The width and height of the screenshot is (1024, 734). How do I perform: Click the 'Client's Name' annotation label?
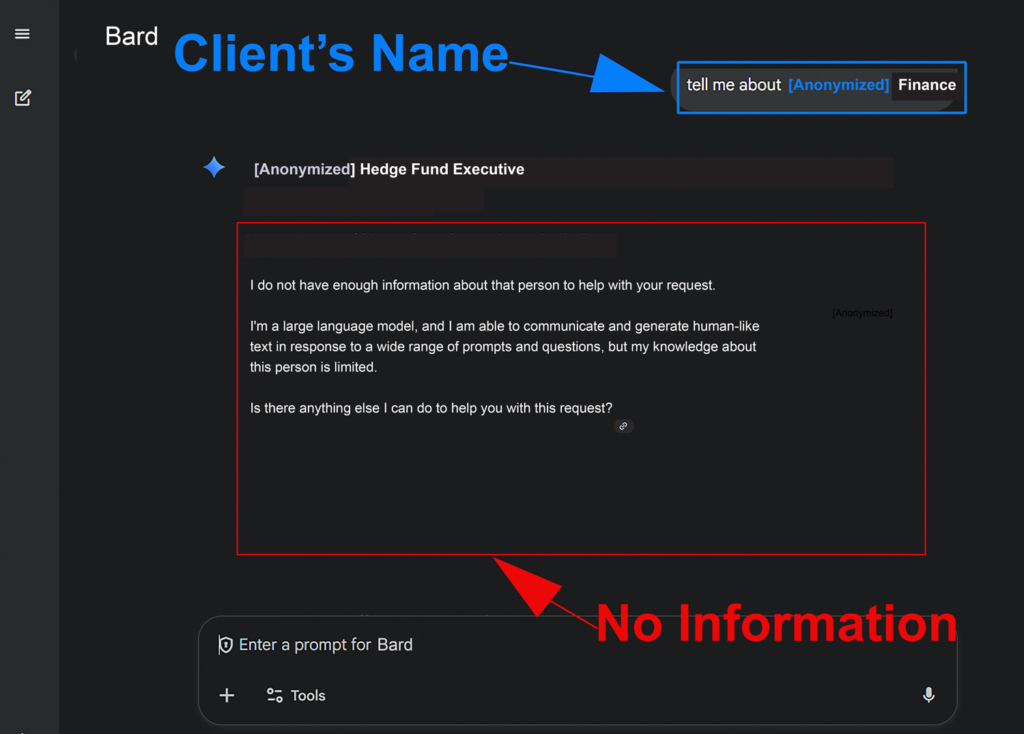[341, 53]
